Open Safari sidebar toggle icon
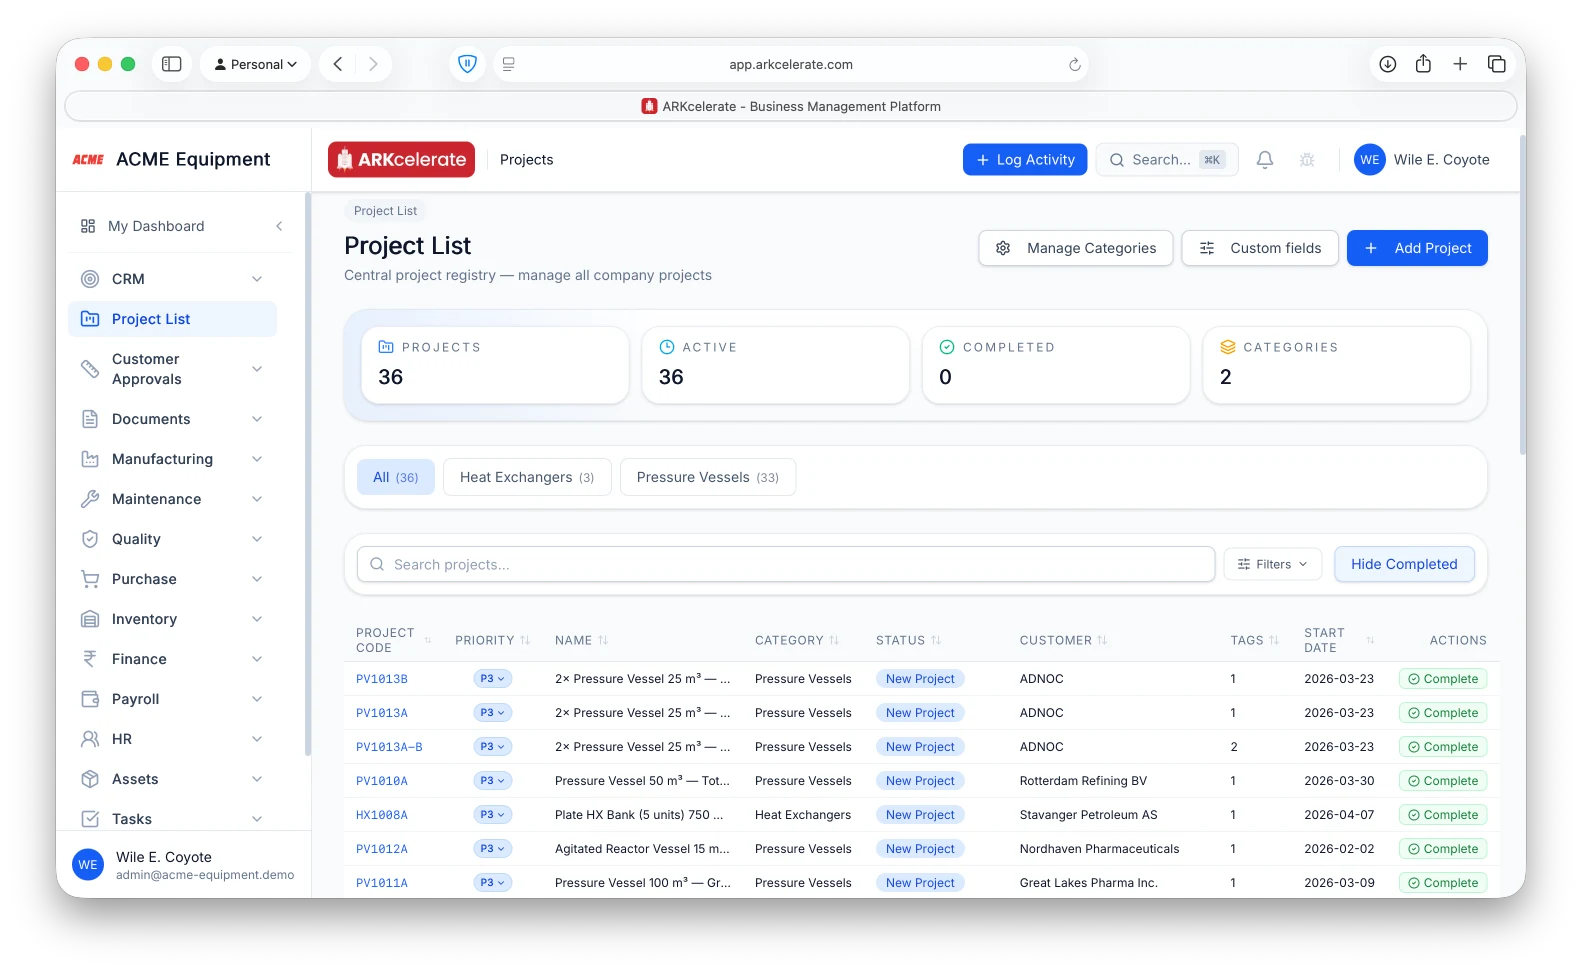The image size is (1582, 972). click(x=172, y=64)
